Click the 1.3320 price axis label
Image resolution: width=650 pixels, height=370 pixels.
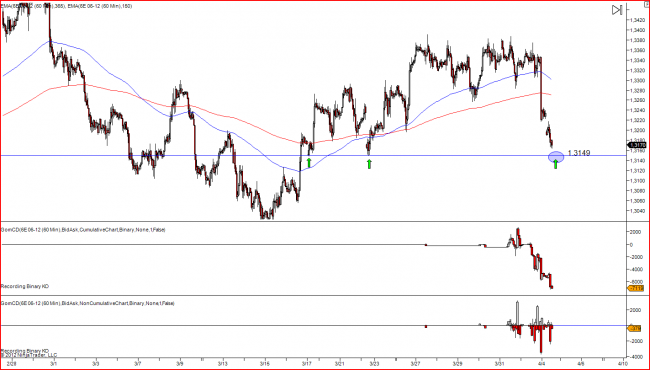click(638, 70)
